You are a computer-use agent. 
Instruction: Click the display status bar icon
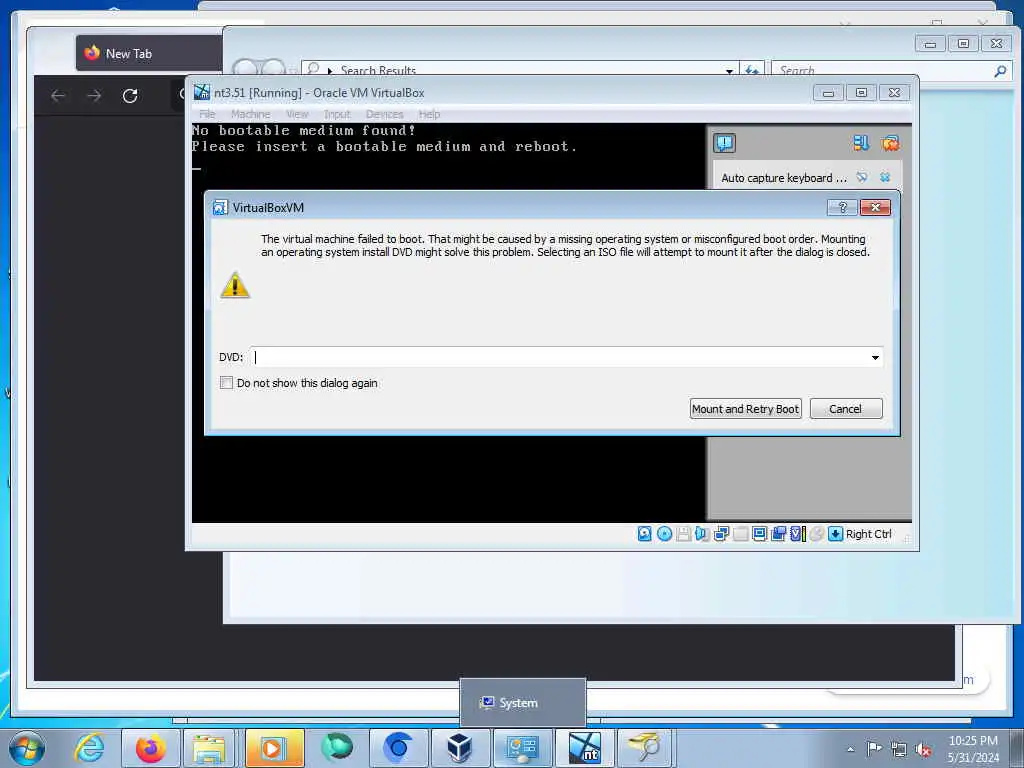(x=759, y=534)
